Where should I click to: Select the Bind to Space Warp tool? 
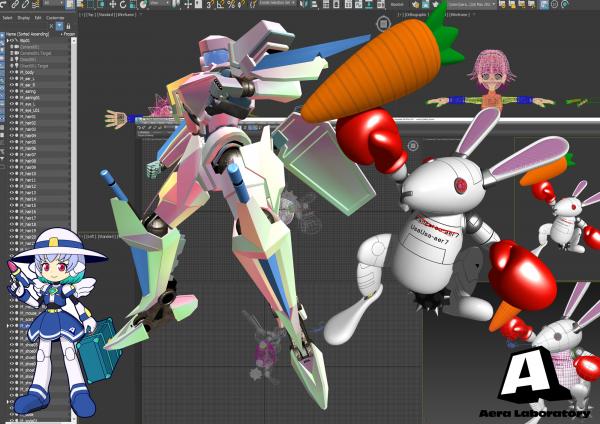(36, 4)
